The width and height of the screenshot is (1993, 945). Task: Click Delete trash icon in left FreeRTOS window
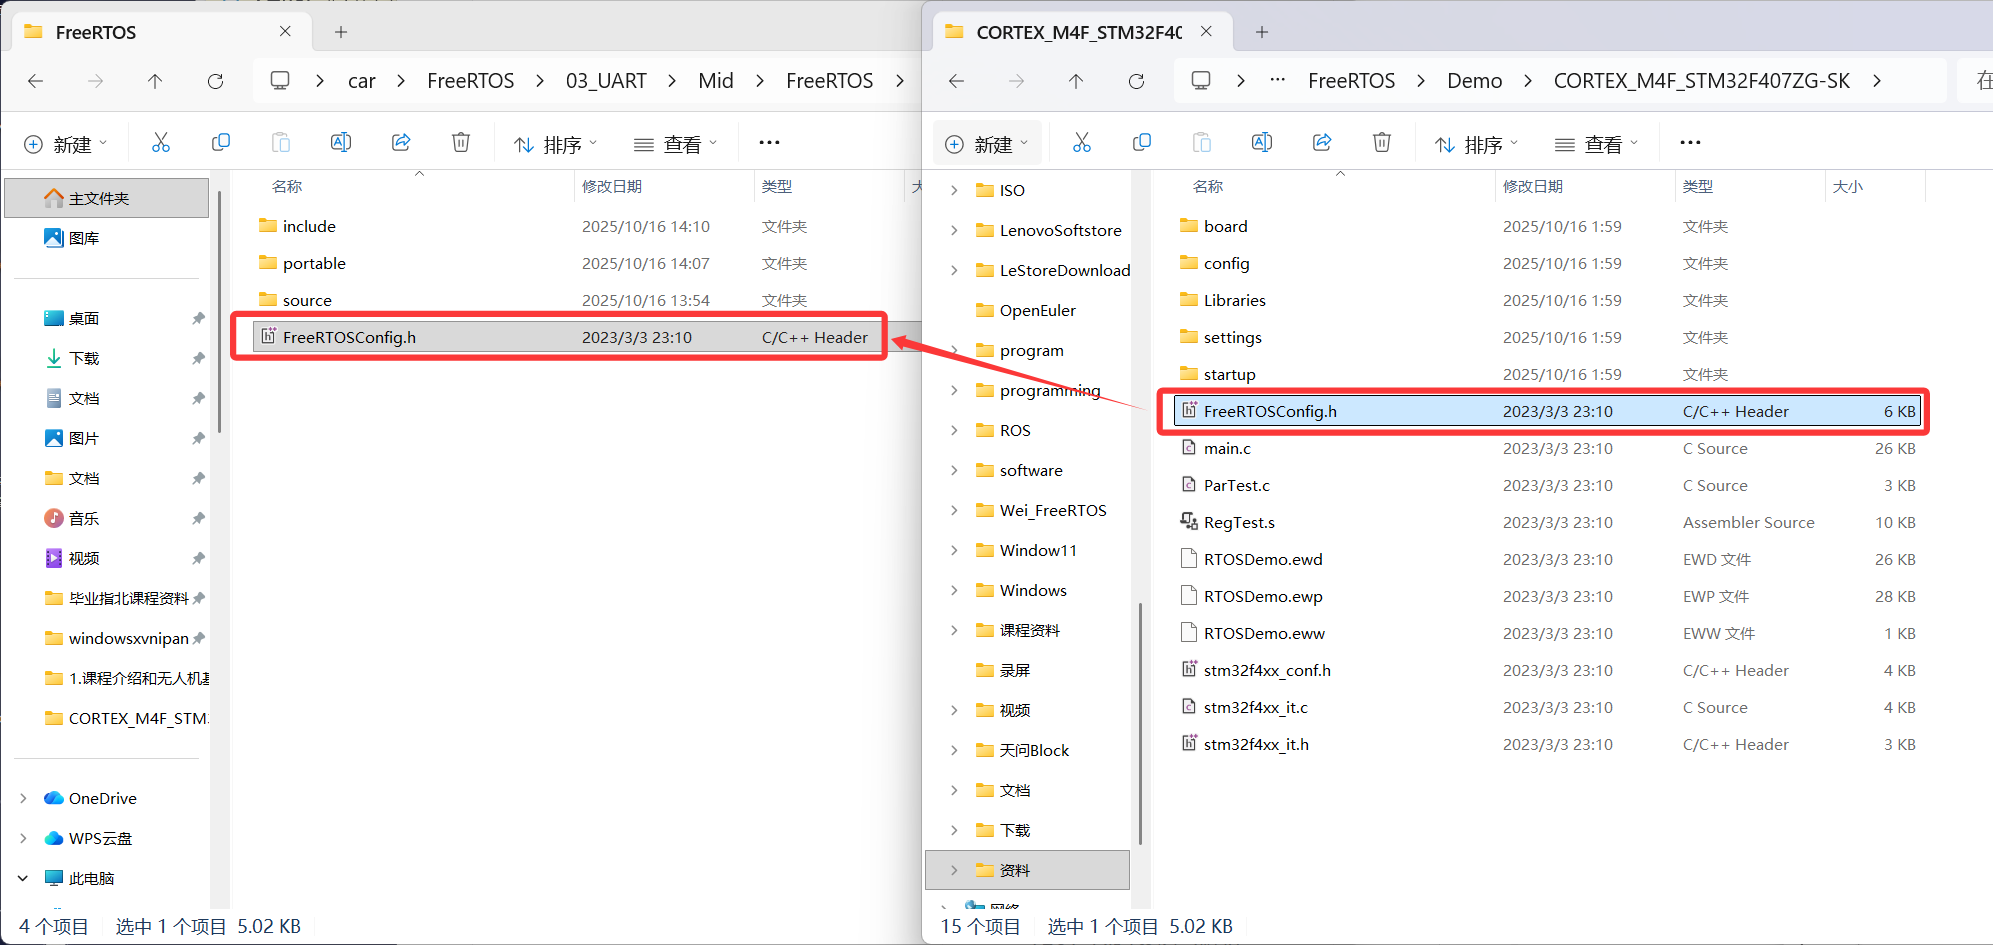tap(461, 143)
